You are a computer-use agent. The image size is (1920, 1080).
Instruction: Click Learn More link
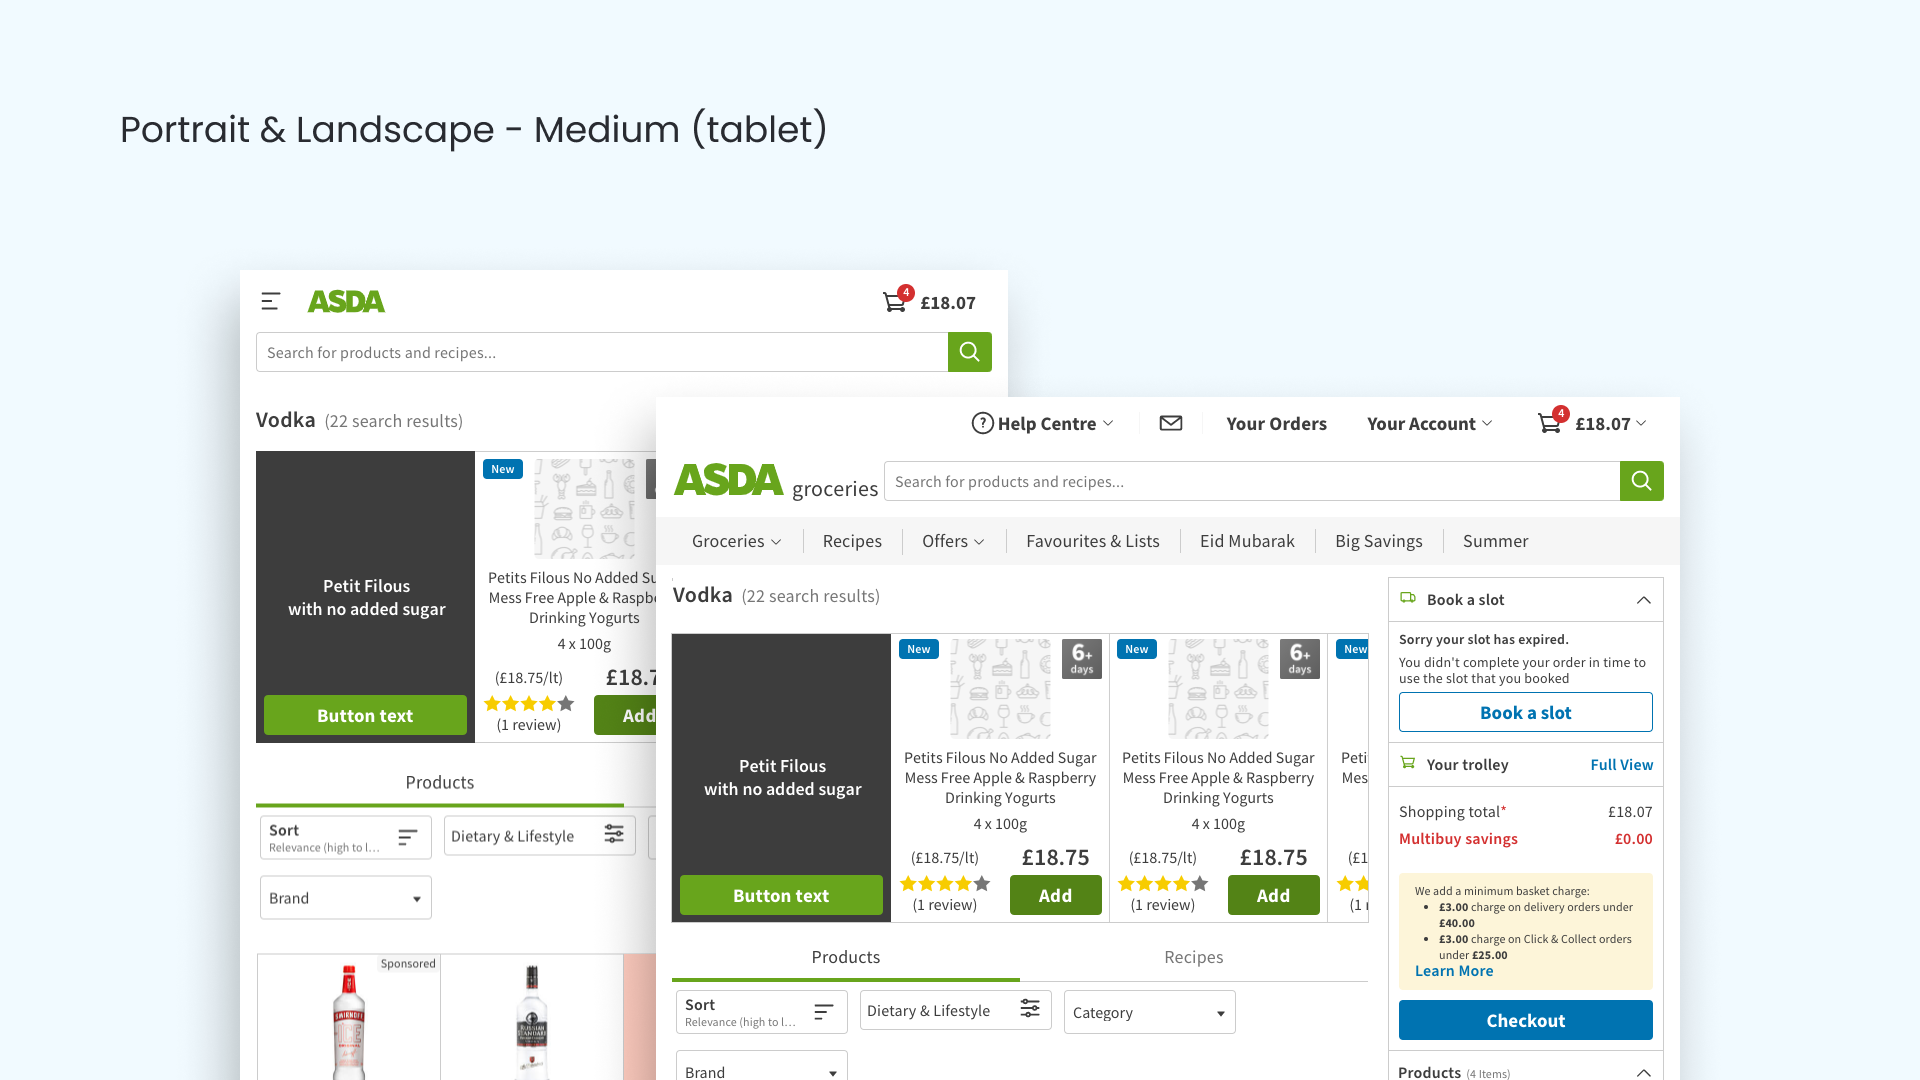1453,971
